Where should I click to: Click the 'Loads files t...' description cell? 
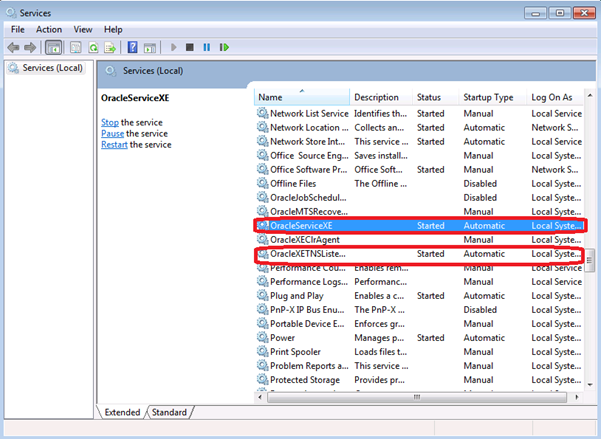[x=380, y=352]
